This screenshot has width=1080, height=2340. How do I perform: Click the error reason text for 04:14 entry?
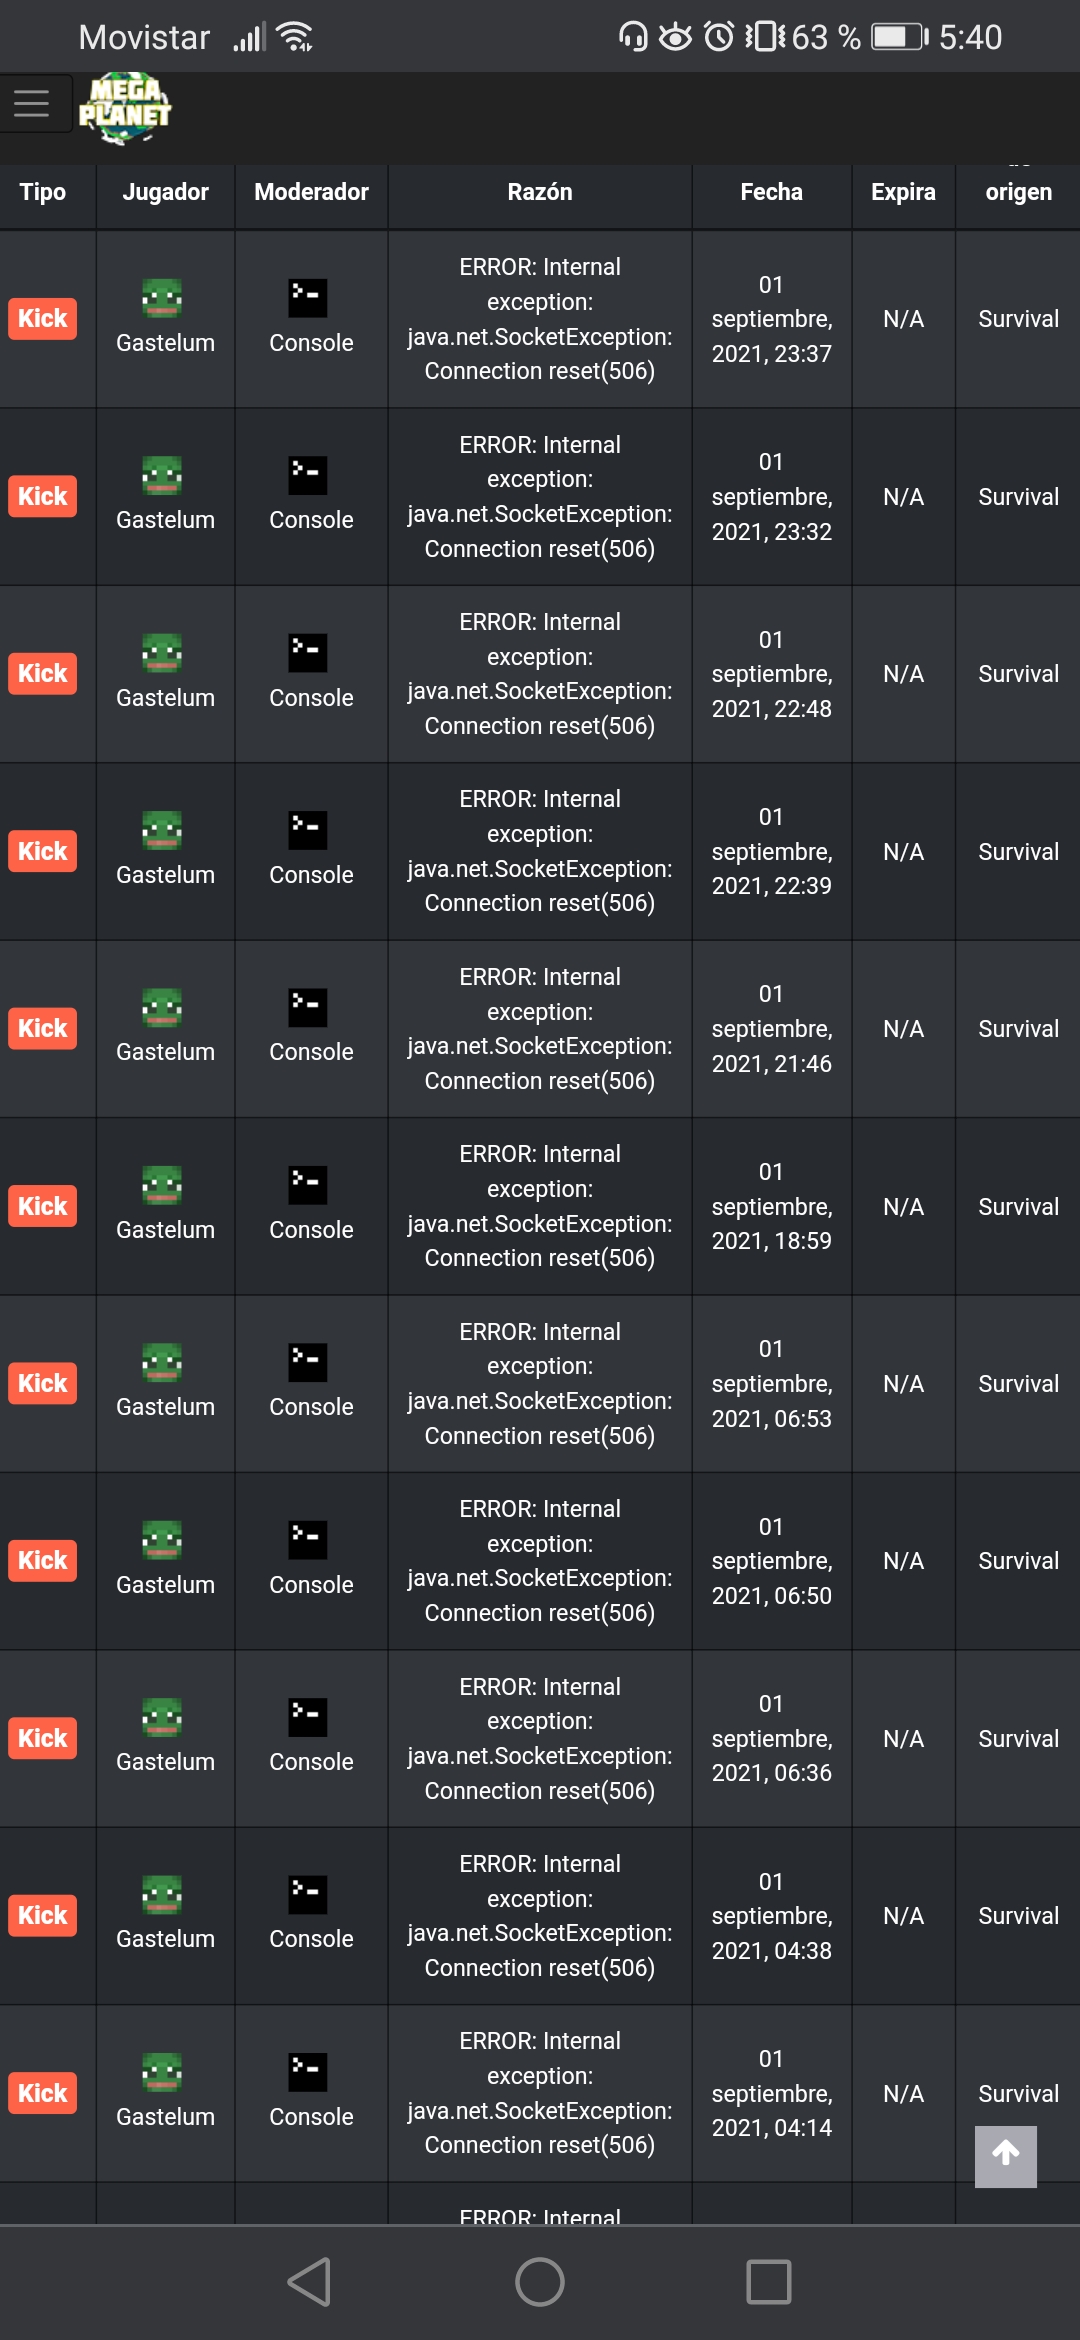[540, 2093]
